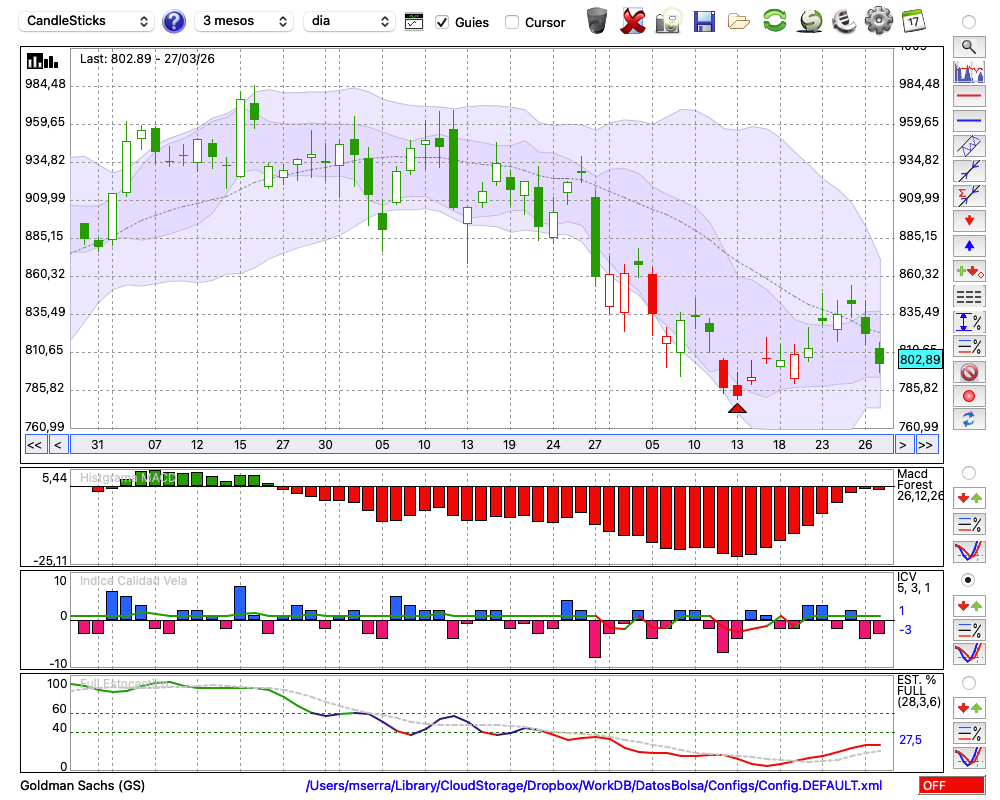Image resolution: width=1000 pixels, height=800 pixels.
Task: Select the radio button beside Macd Forest panel
Action: [968, 472]
